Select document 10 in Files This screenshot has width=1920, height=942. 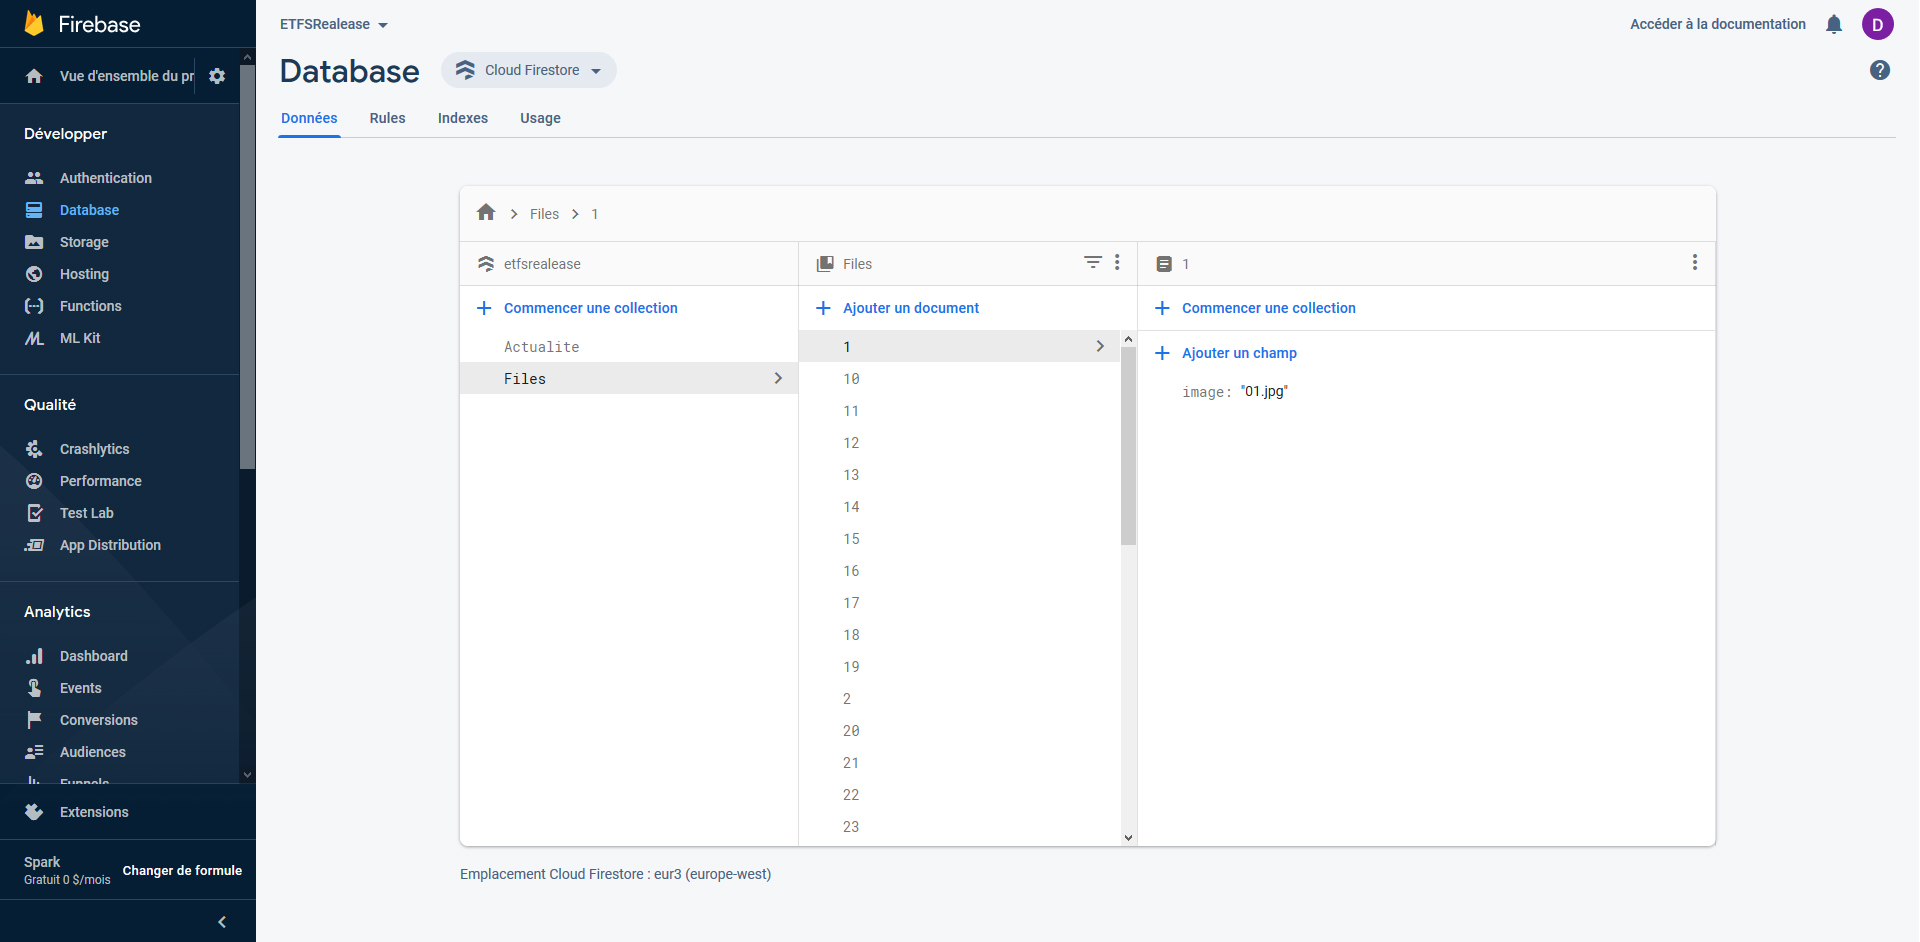tap(959, 379)
